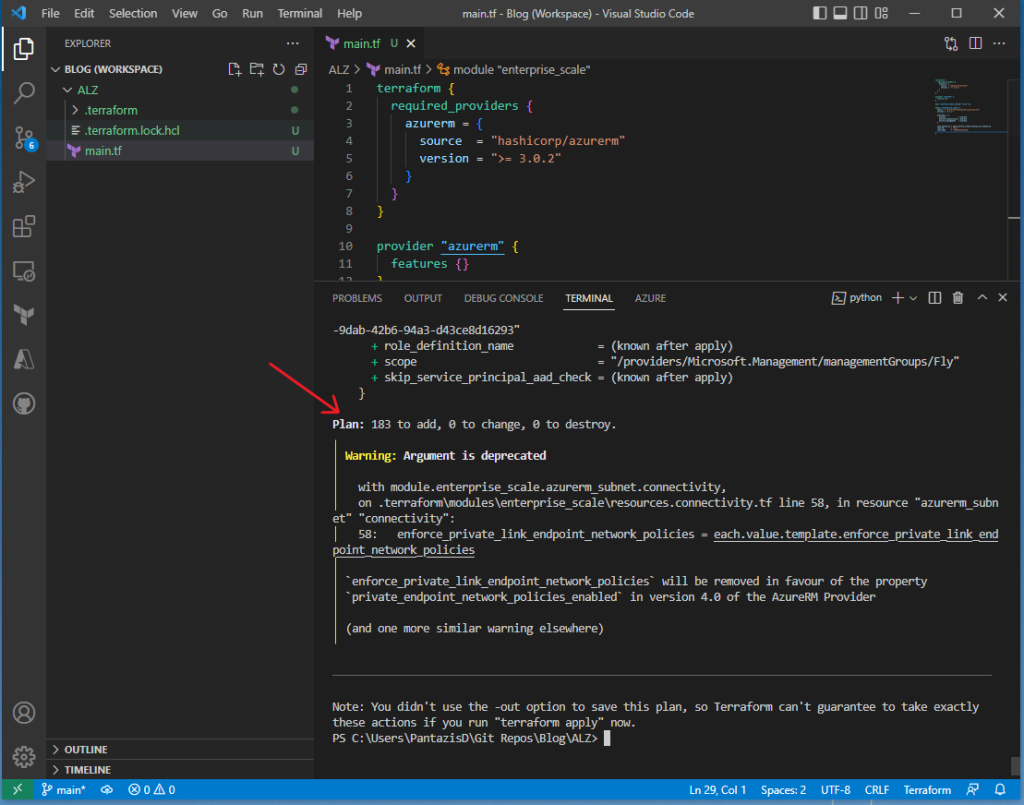This screenshot has height=805, width=1024.
Task: Expand the TIMELINE section
Action: (87, 770)
